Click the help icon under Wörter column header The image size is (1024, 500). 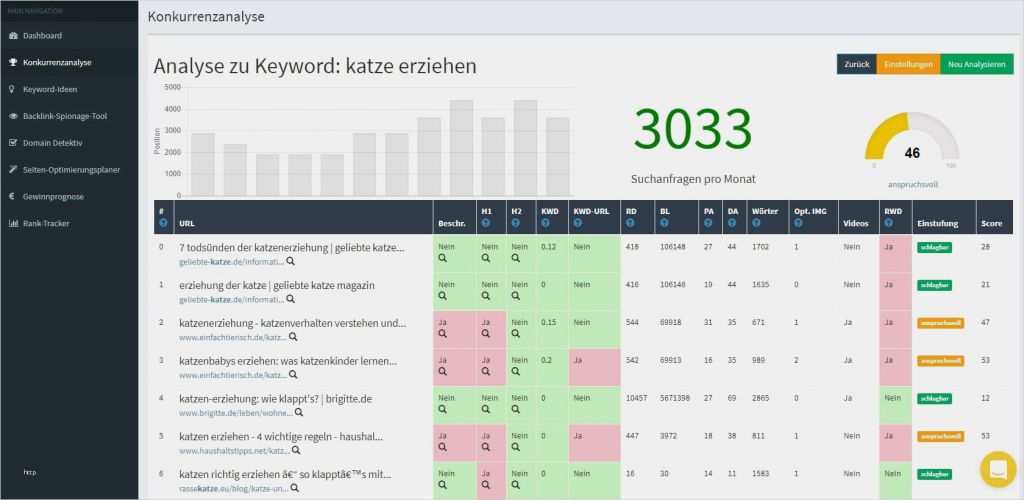point(756,223)
